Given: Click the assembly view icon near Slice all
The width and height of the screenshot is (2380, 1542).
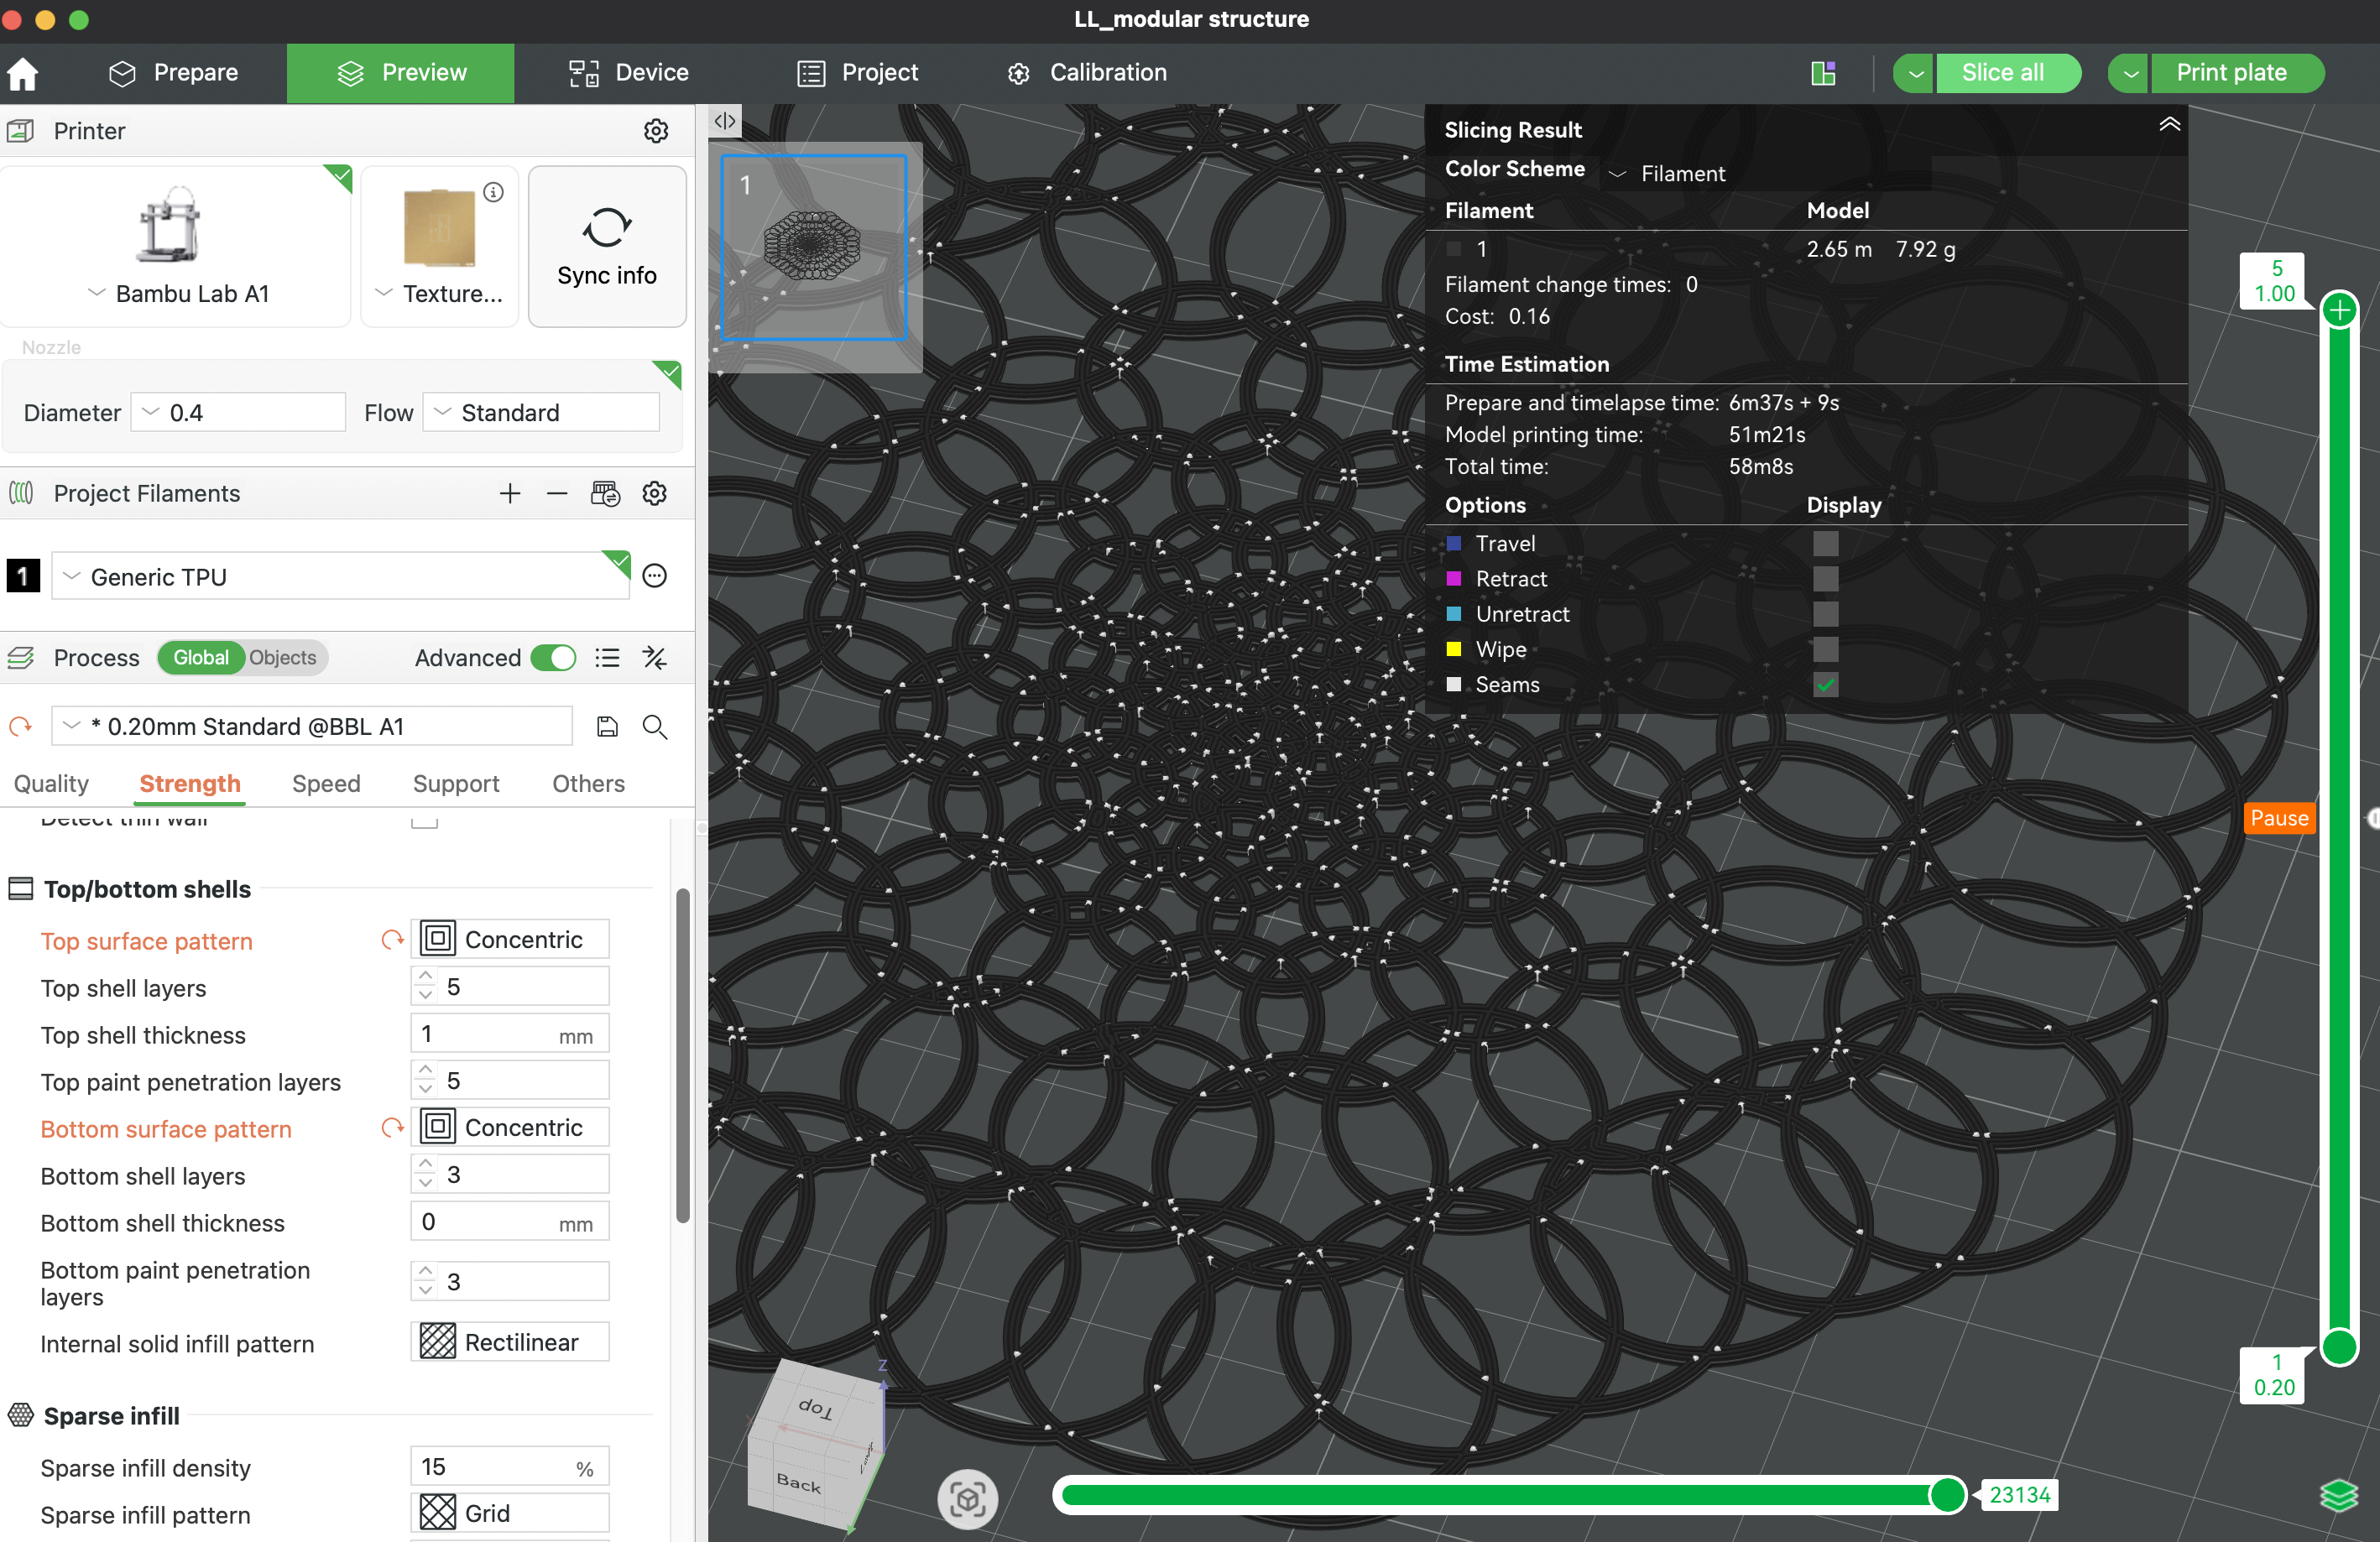Looking at the screenshot, I should 1823,73.
